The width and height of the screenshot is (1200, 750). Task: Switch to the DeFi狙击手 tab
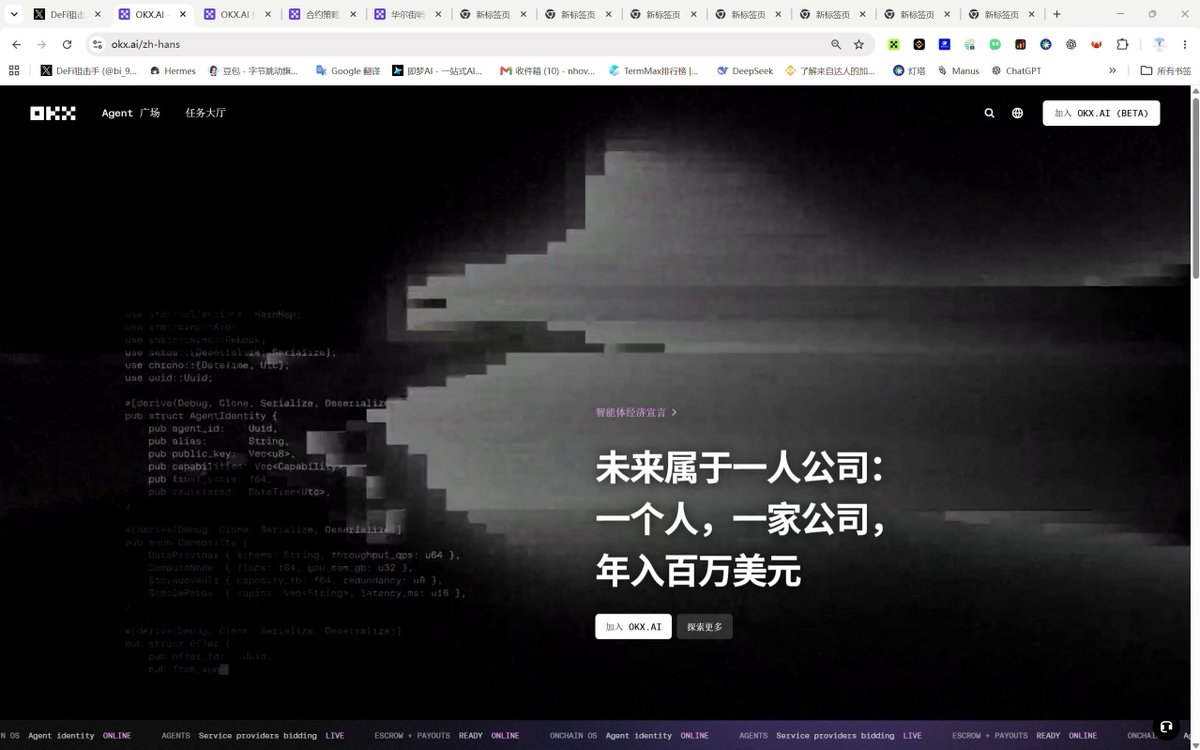point(66,14)
